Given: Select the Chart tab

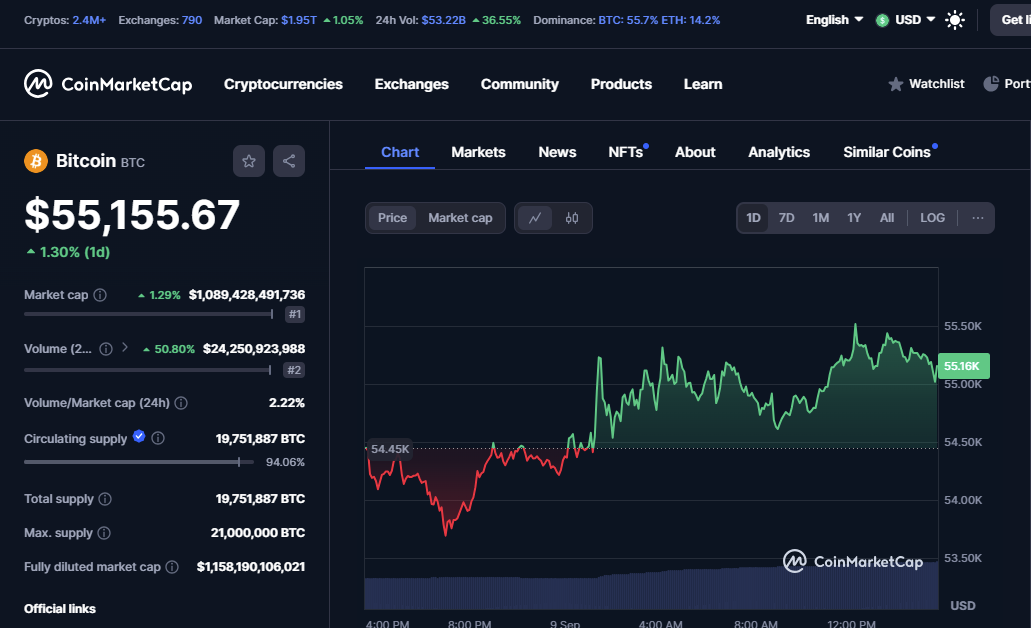Looking at the screenshot, I should (400, 153).
